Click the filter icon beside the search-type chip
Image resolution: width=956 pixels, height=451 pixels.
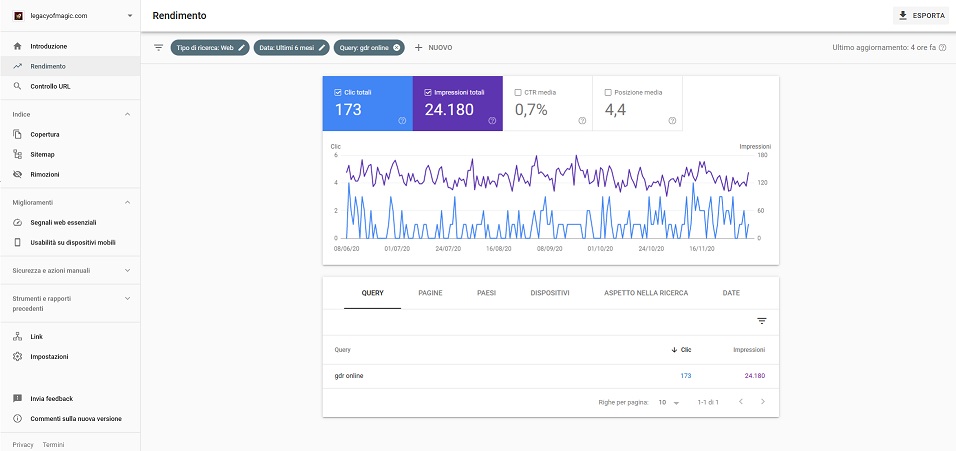(x=158, y=47)
